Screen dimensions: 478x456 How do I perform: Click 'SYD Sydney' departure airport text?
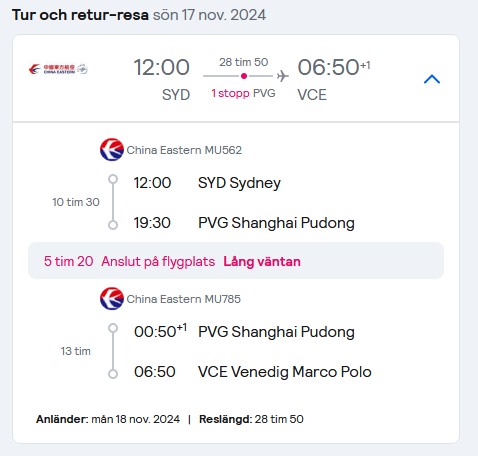(239, 183)
